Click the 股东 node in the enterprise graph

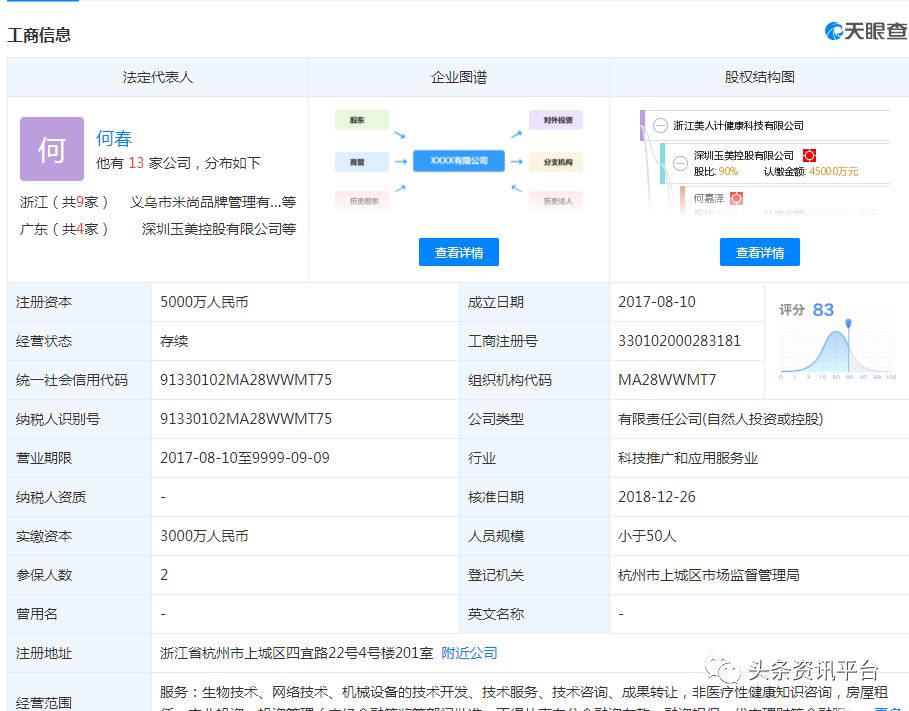tap(362, 120)
